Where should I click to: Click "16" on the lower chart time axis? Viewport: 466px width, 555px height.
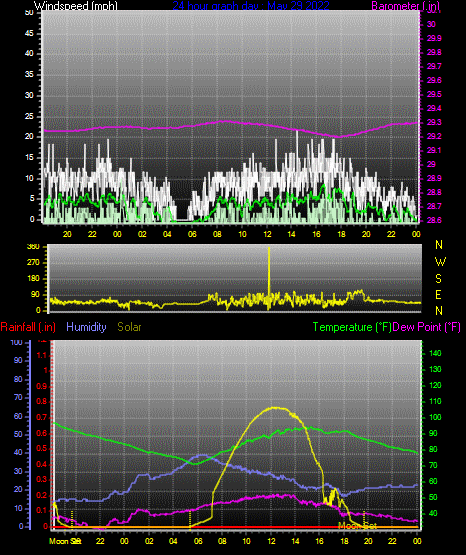coord(320,541)
